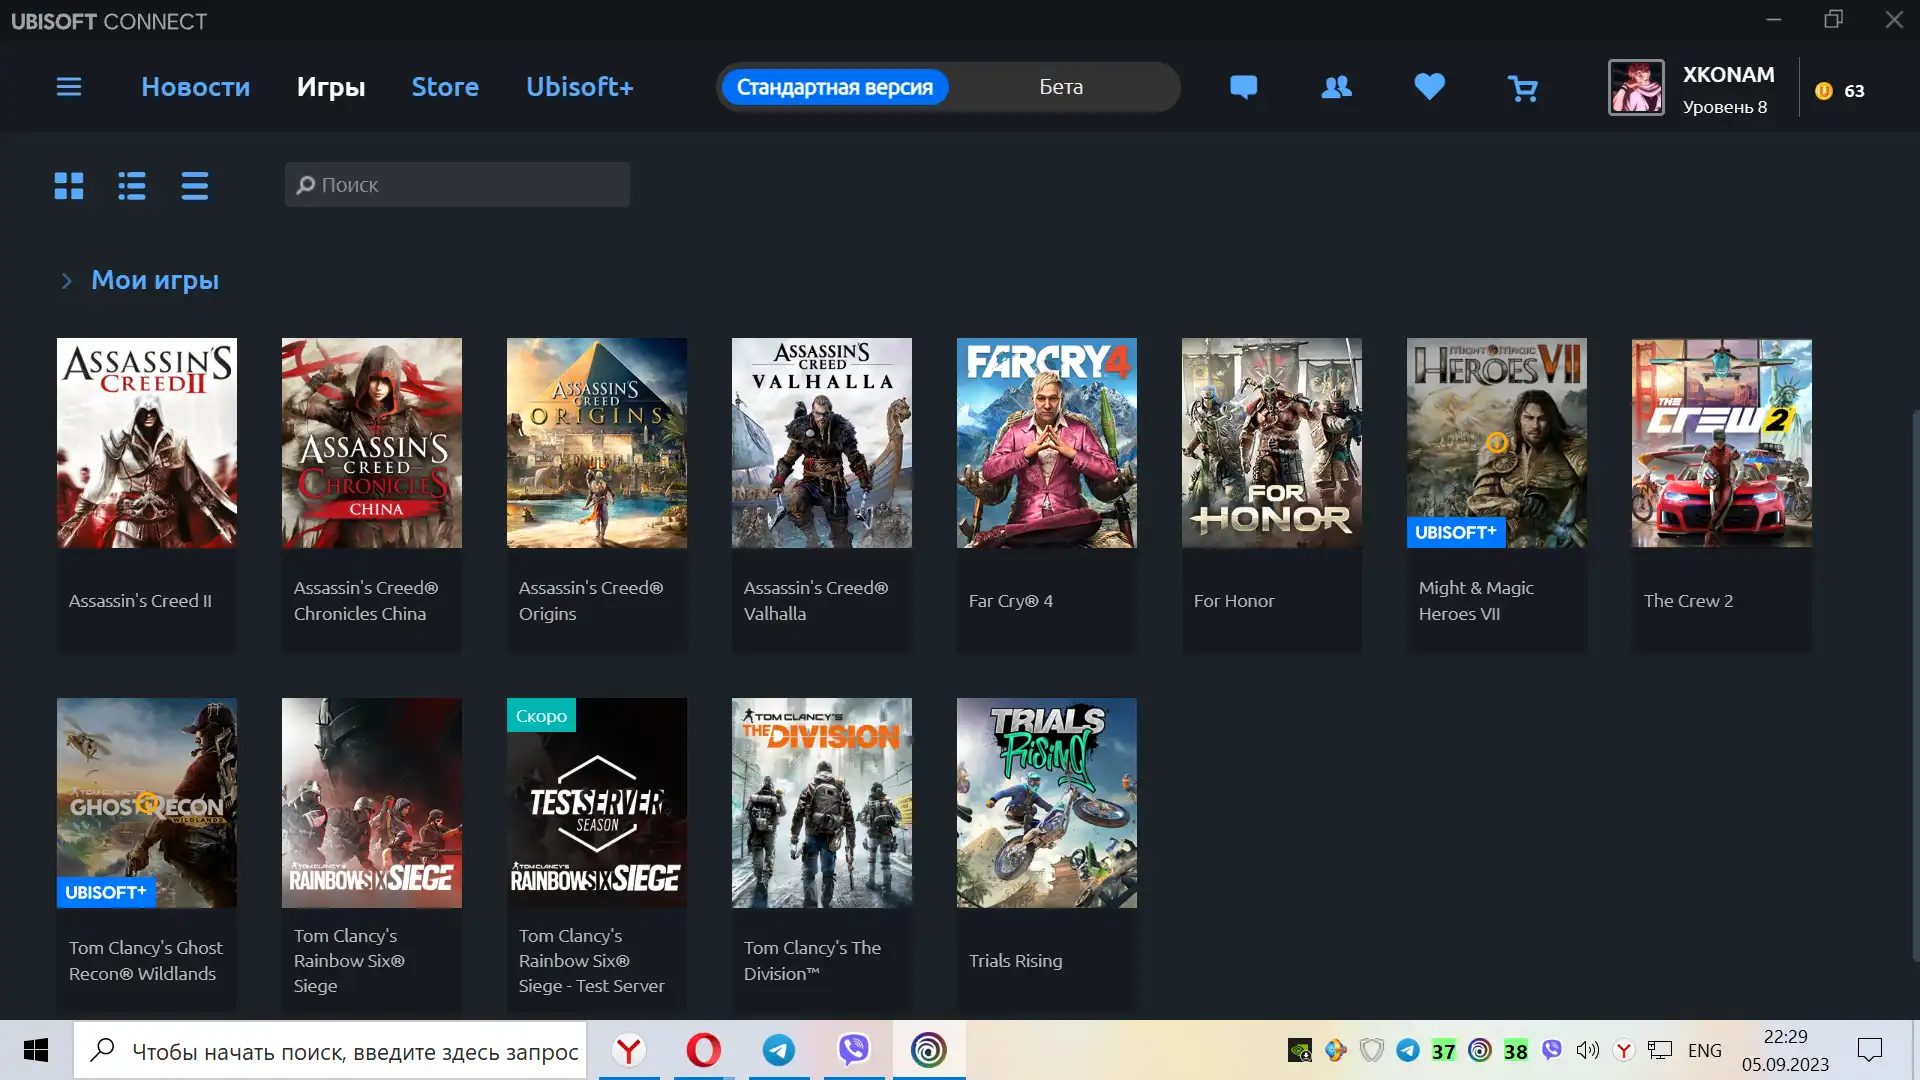The width and height of the screenshot is (1920, 1080).
Task: Open the hamburger main menu
Action: click(69, 87)
